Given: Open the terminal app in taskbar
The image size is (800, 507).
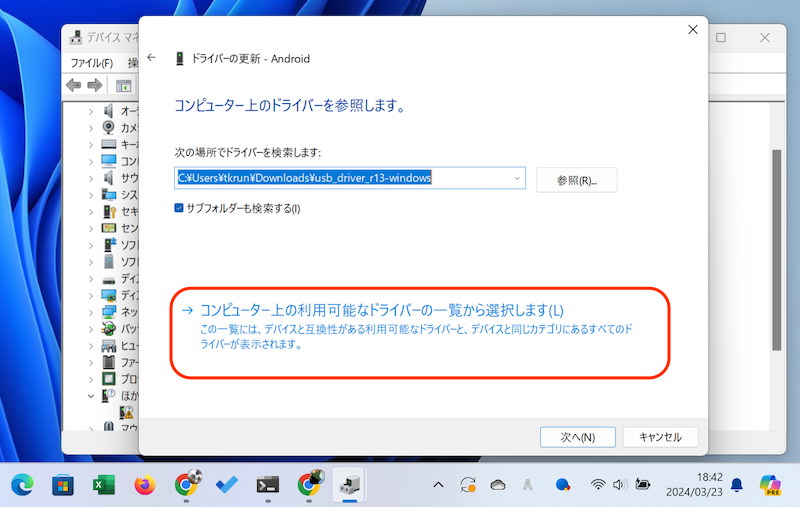Looking at the screenshot, I should coord(267,485).
